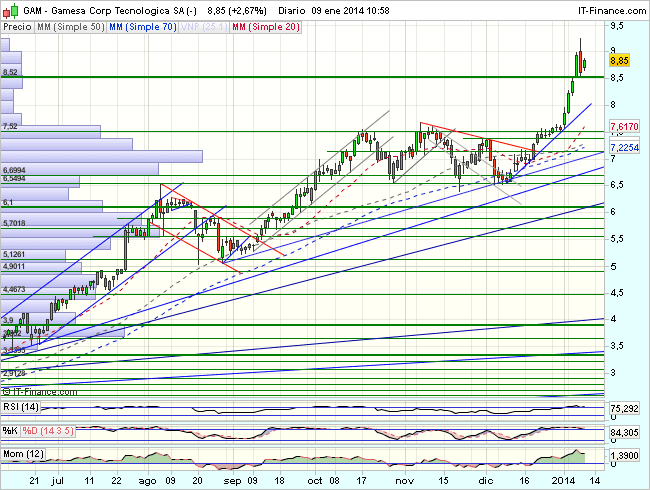Click the 4,5 price axis tick
This screenshot has width=650, height=490.
pos(617,293)
